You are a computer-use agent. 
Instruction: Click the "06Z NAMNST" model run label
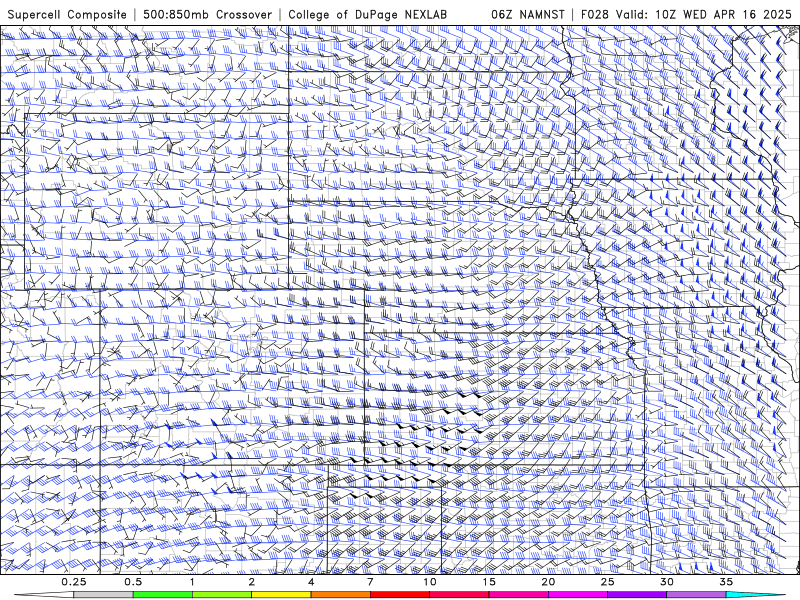pyautogui.click(x=528, y=14)
